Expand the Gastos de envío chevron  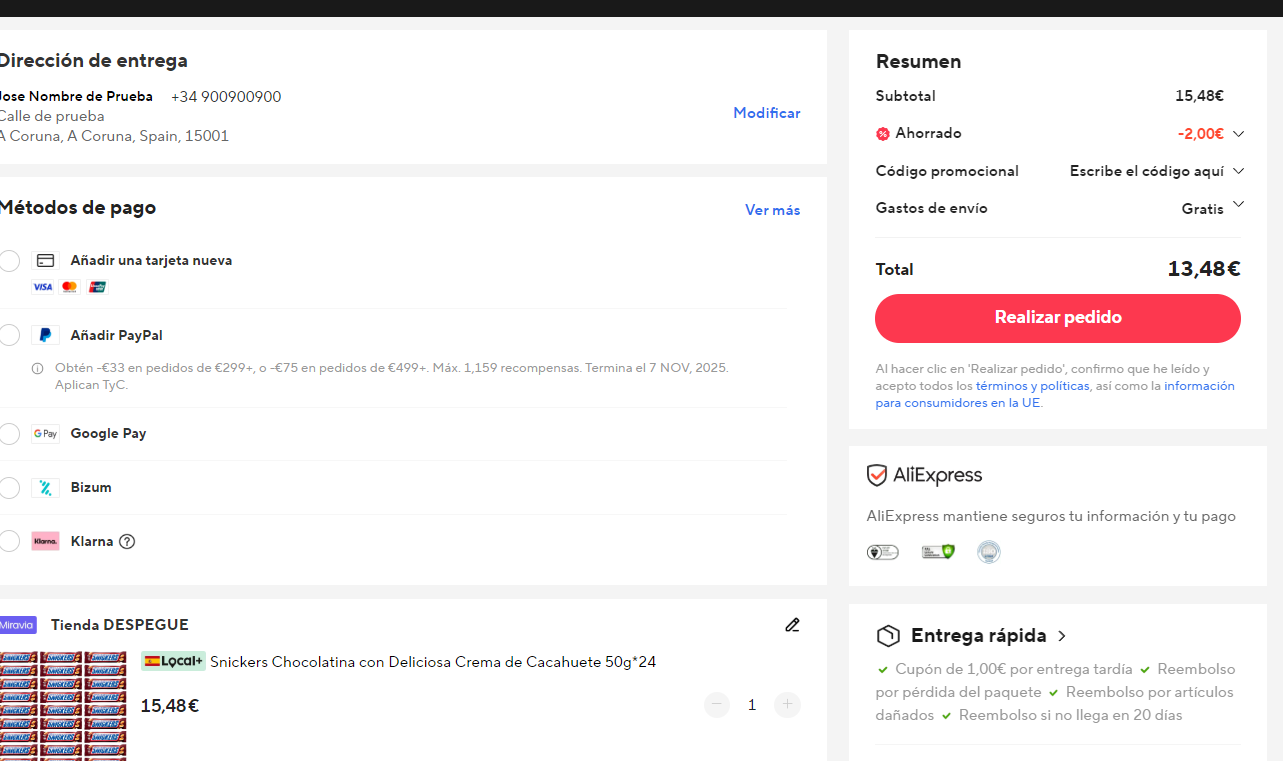pyautogui.click(x=1238, y=204)
